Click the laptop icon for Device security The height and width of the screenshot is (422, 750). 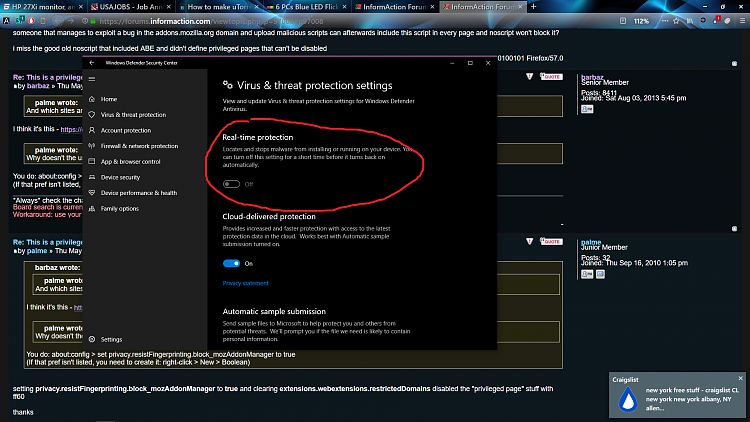point(92,177)
